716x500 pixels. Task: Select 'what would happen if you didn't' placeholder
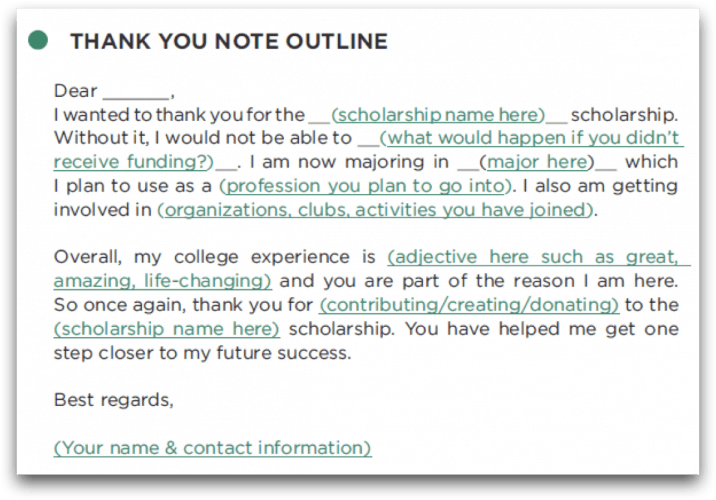[x=532, y=138]
